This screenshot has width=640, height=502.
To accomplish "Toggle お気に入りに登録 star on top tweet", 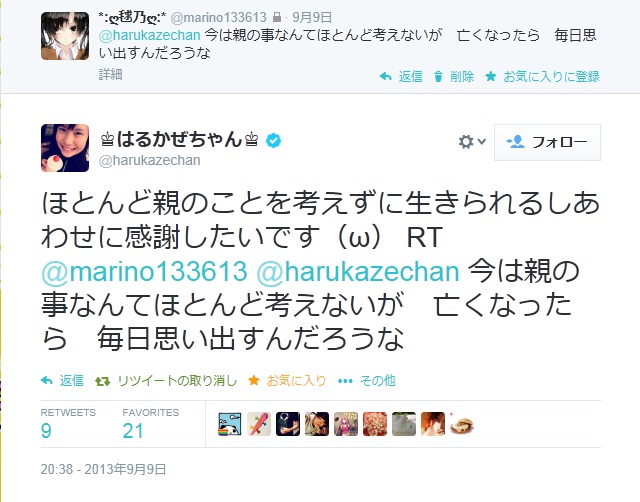I will [x=491, y=76].
